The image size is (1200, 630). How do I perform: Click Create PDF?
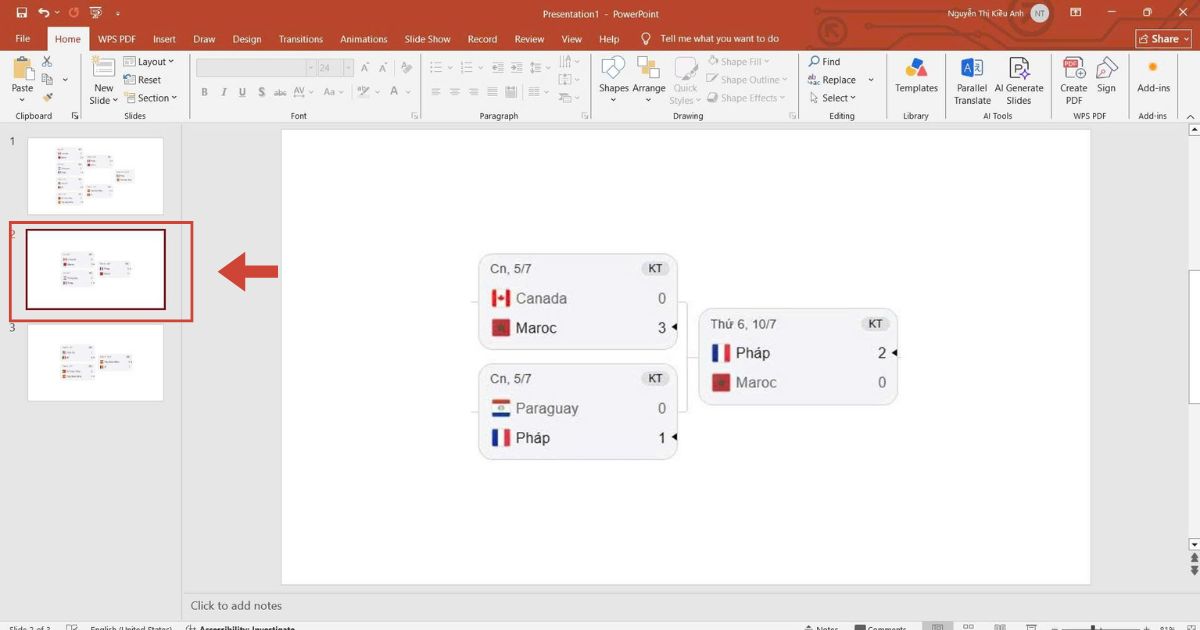pos(1074,81)
